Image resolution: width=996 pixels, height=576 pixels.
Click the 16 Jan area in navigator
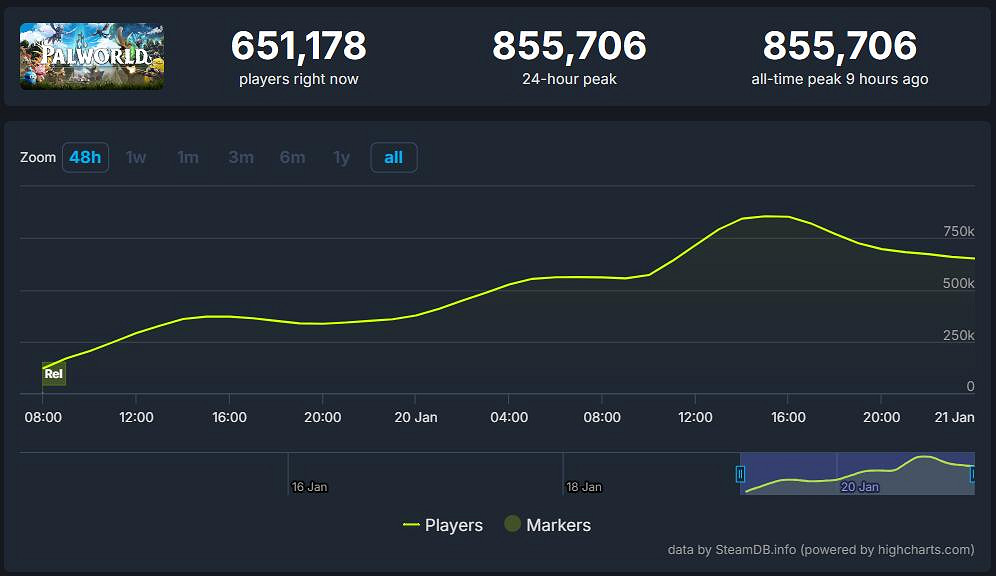tap(309, 486)
